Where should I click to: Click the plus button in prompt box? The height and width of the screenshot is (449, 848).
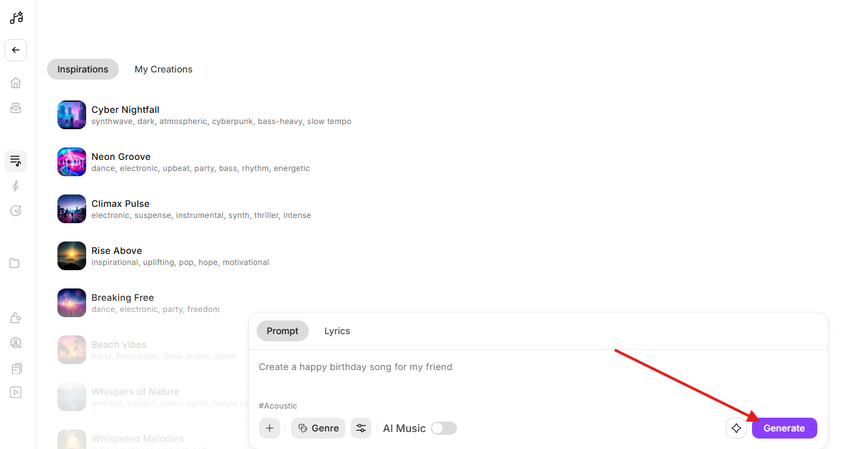269,428
